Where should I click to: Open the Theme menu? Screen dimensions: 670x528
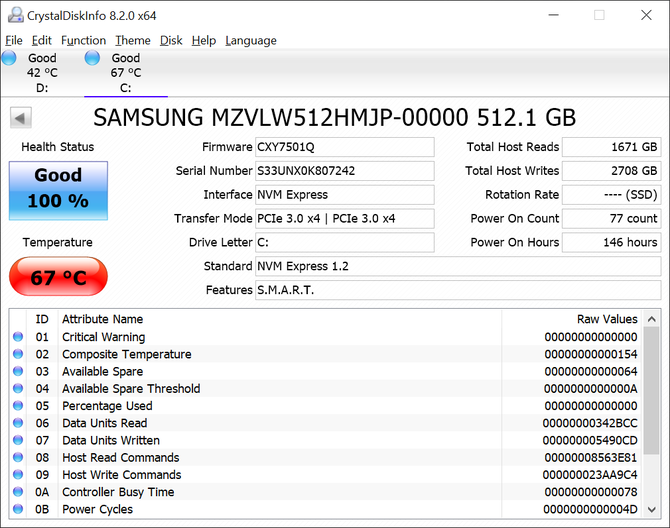click(133, 41)
